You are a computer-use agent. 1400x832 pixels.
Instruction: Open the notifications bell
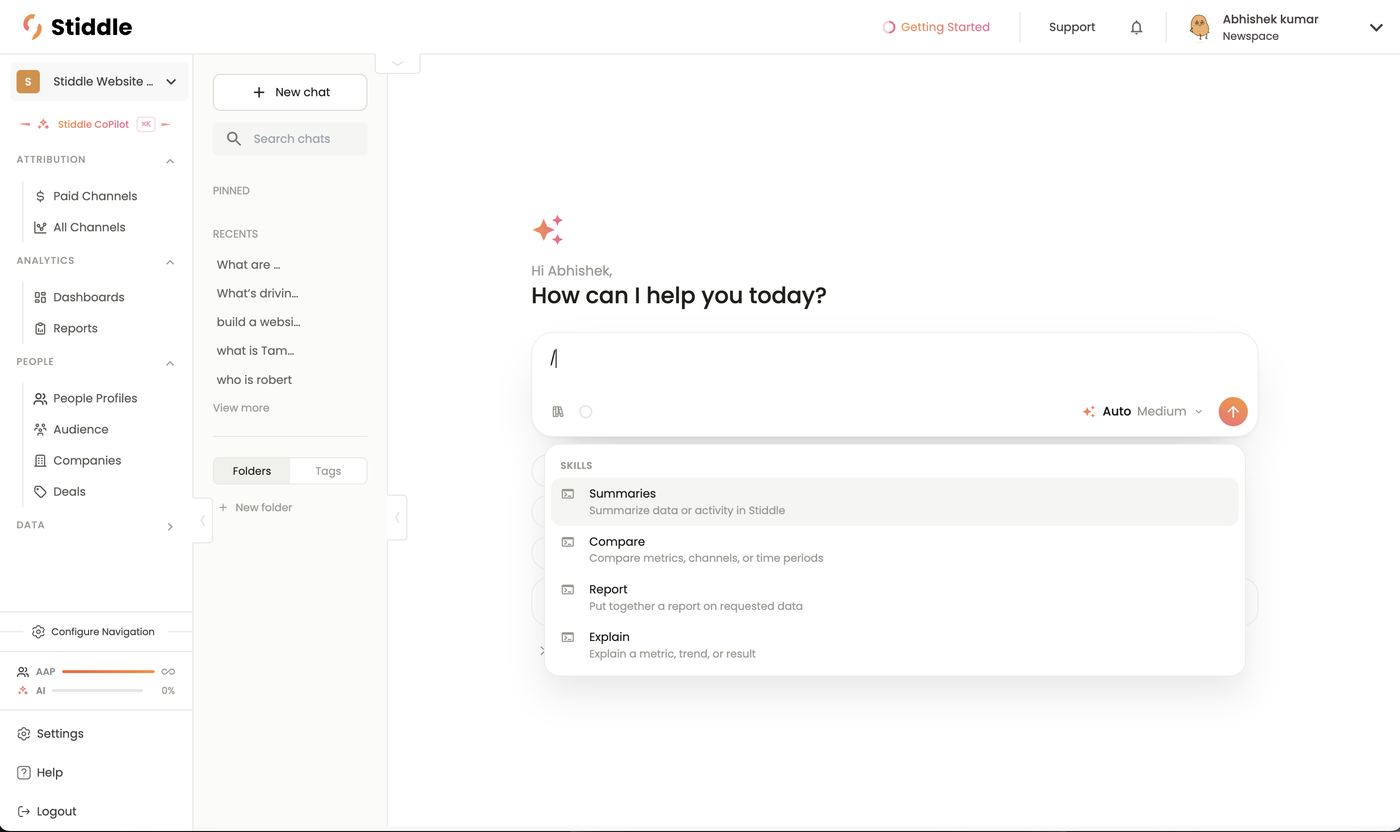click(1136, 27)
